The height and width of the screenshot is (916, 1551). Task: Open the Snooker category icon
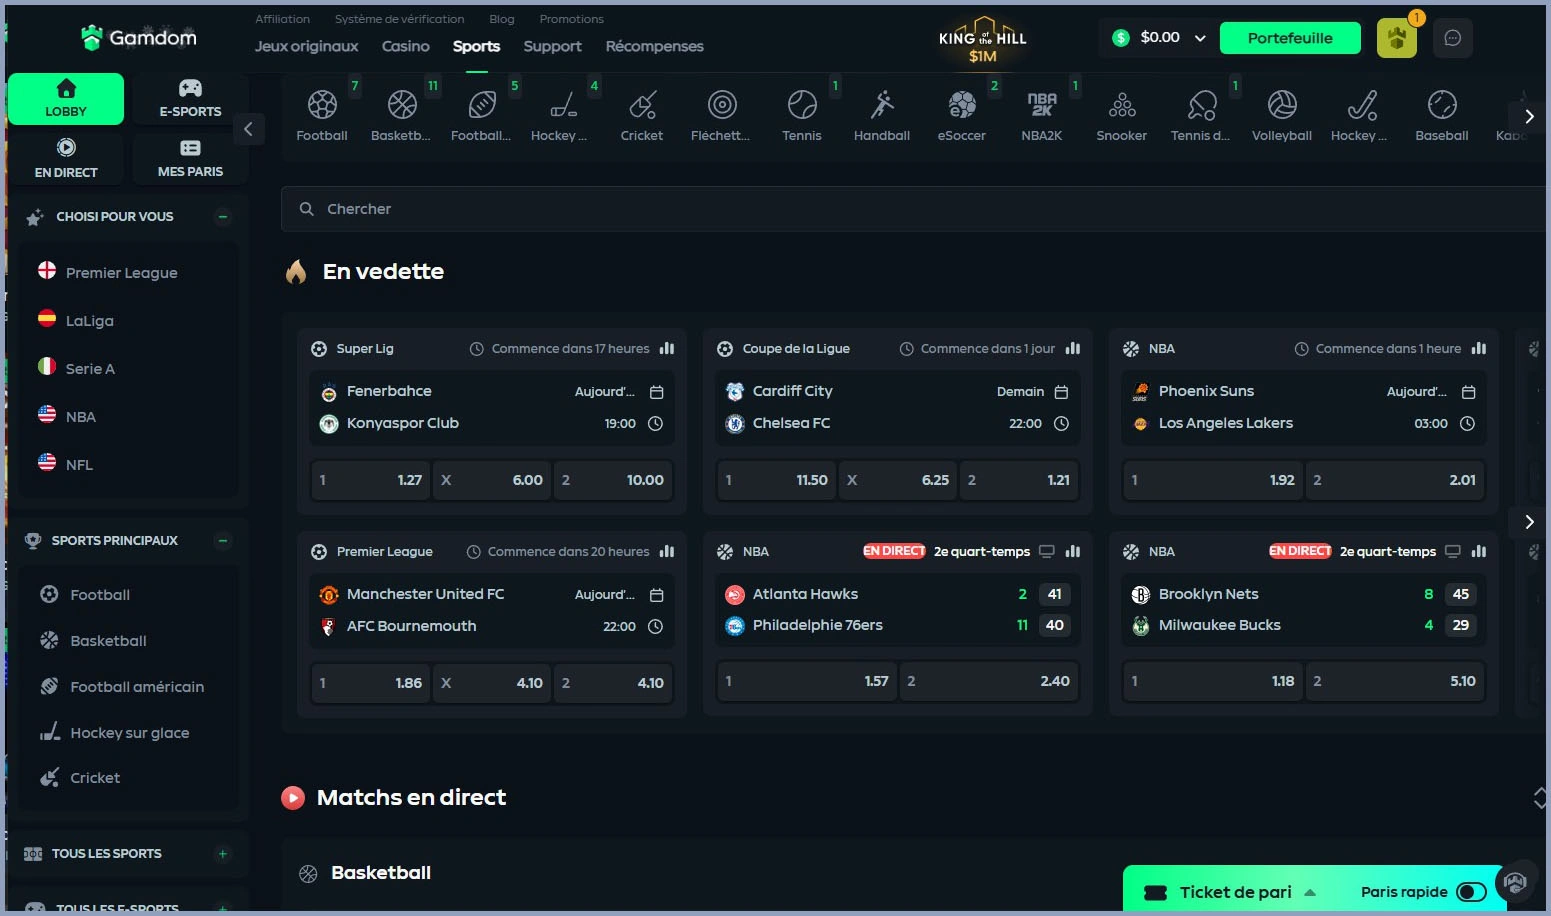(1122, 114)
